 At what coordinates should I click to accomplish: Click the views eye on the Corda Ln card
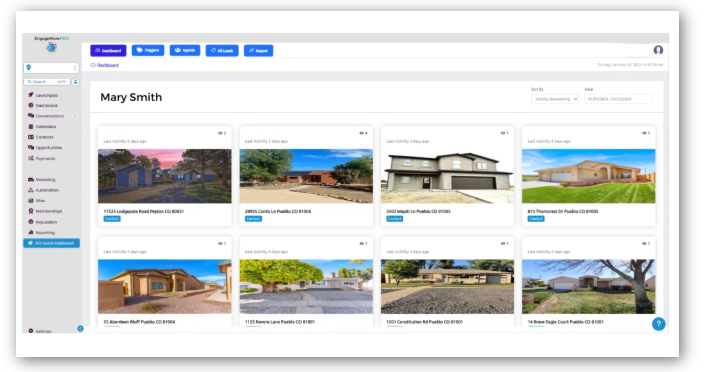[361, 133]
